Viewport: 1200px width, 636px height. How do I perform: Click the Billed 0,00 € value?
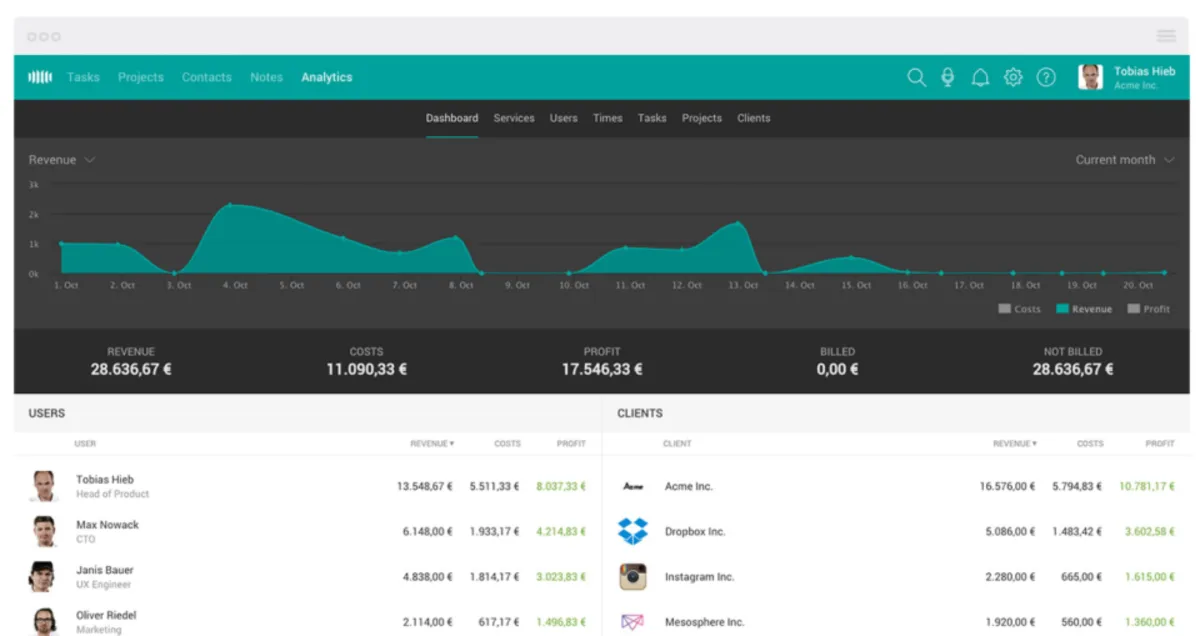pos(837,369)
